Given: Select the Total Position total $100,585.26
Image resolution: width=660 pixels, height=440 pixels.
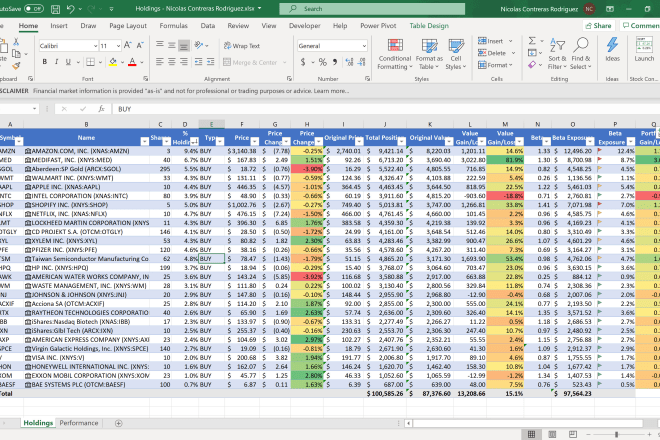Looking at the screenshot, I should click(384, 394).
